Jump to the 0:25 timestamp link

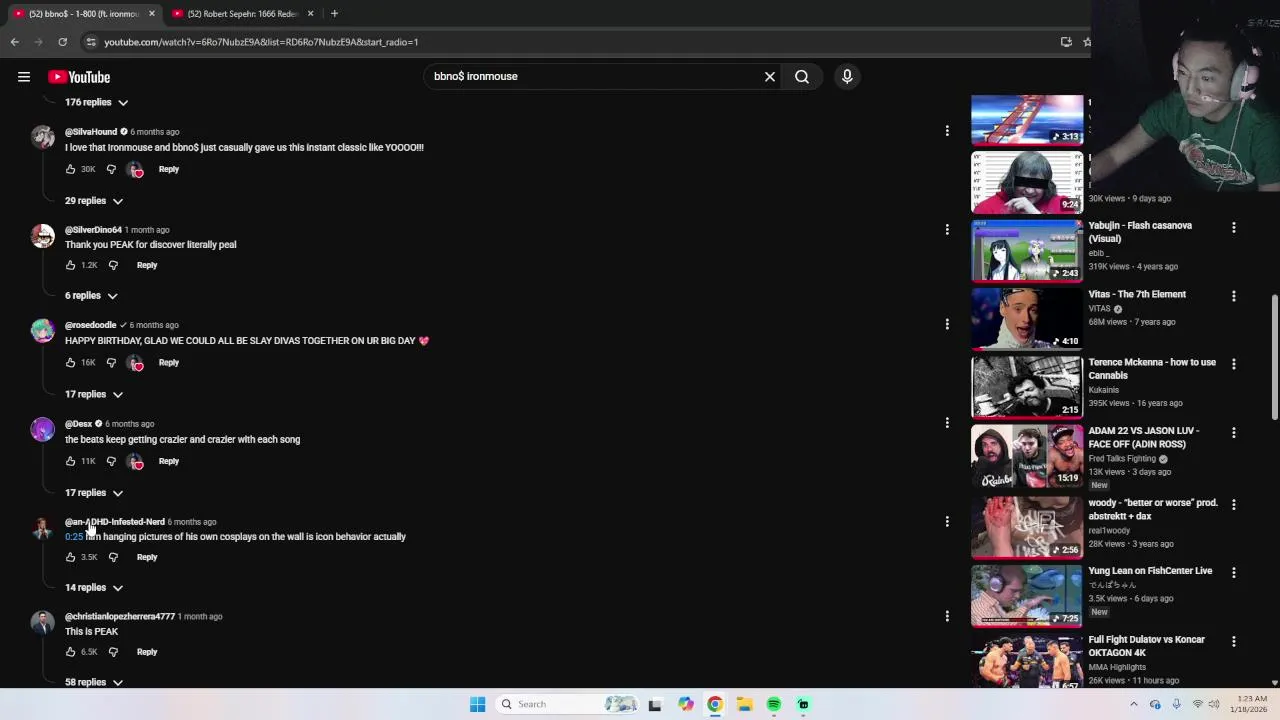[x=74, y=537]
